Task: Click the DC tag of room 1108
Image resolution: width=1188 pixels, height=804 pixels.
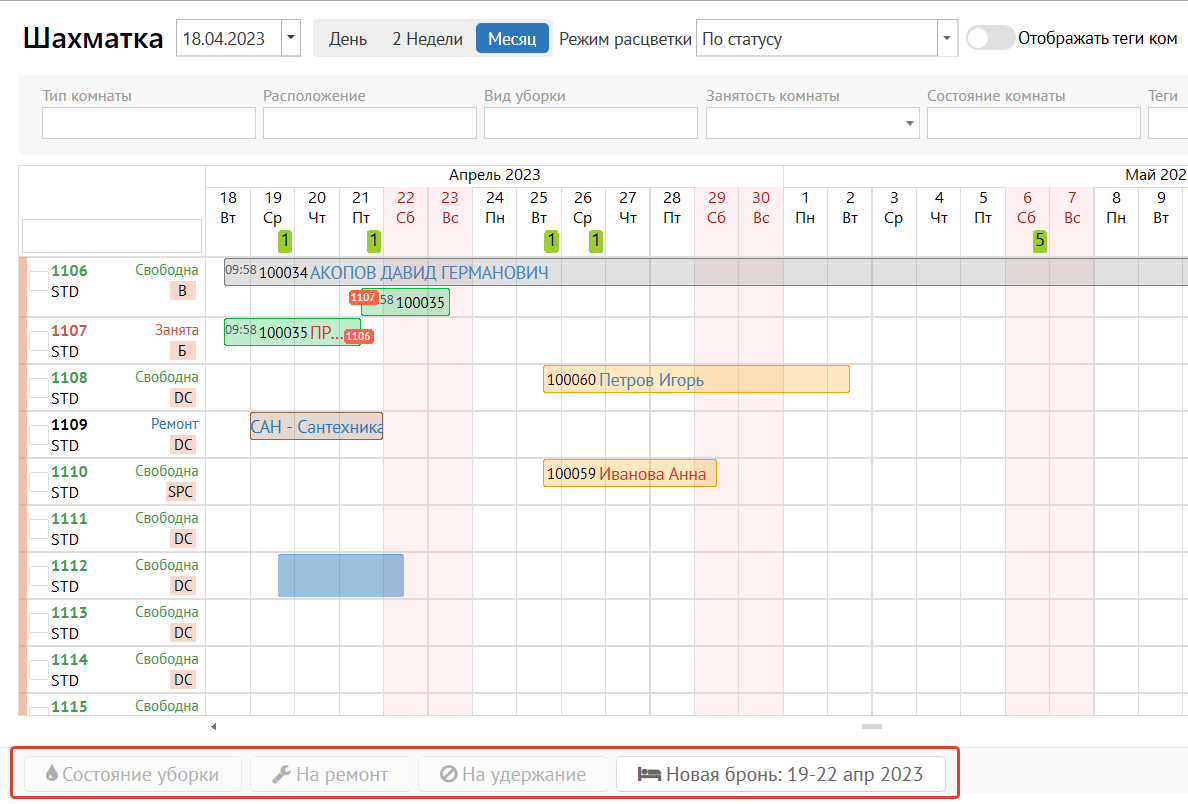Action: (183, 398)
